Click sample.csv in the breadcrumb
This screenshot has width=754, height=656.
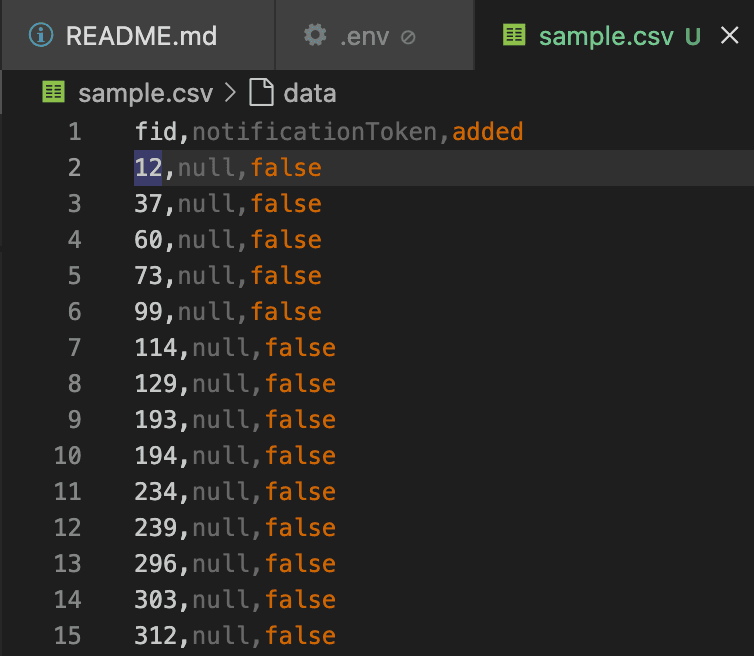click(145, 93)
